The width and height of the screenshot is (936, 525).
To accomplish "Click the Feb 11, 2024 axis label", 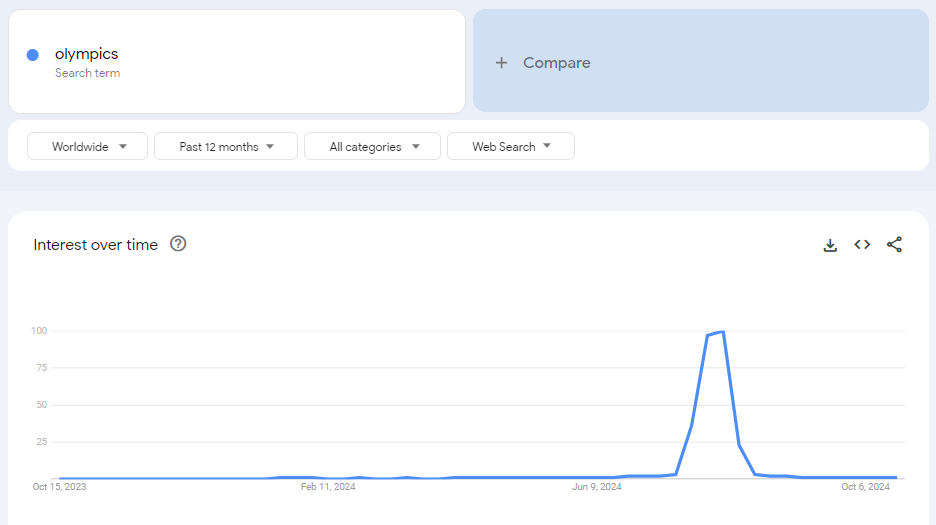I will (x=328, y=488).
